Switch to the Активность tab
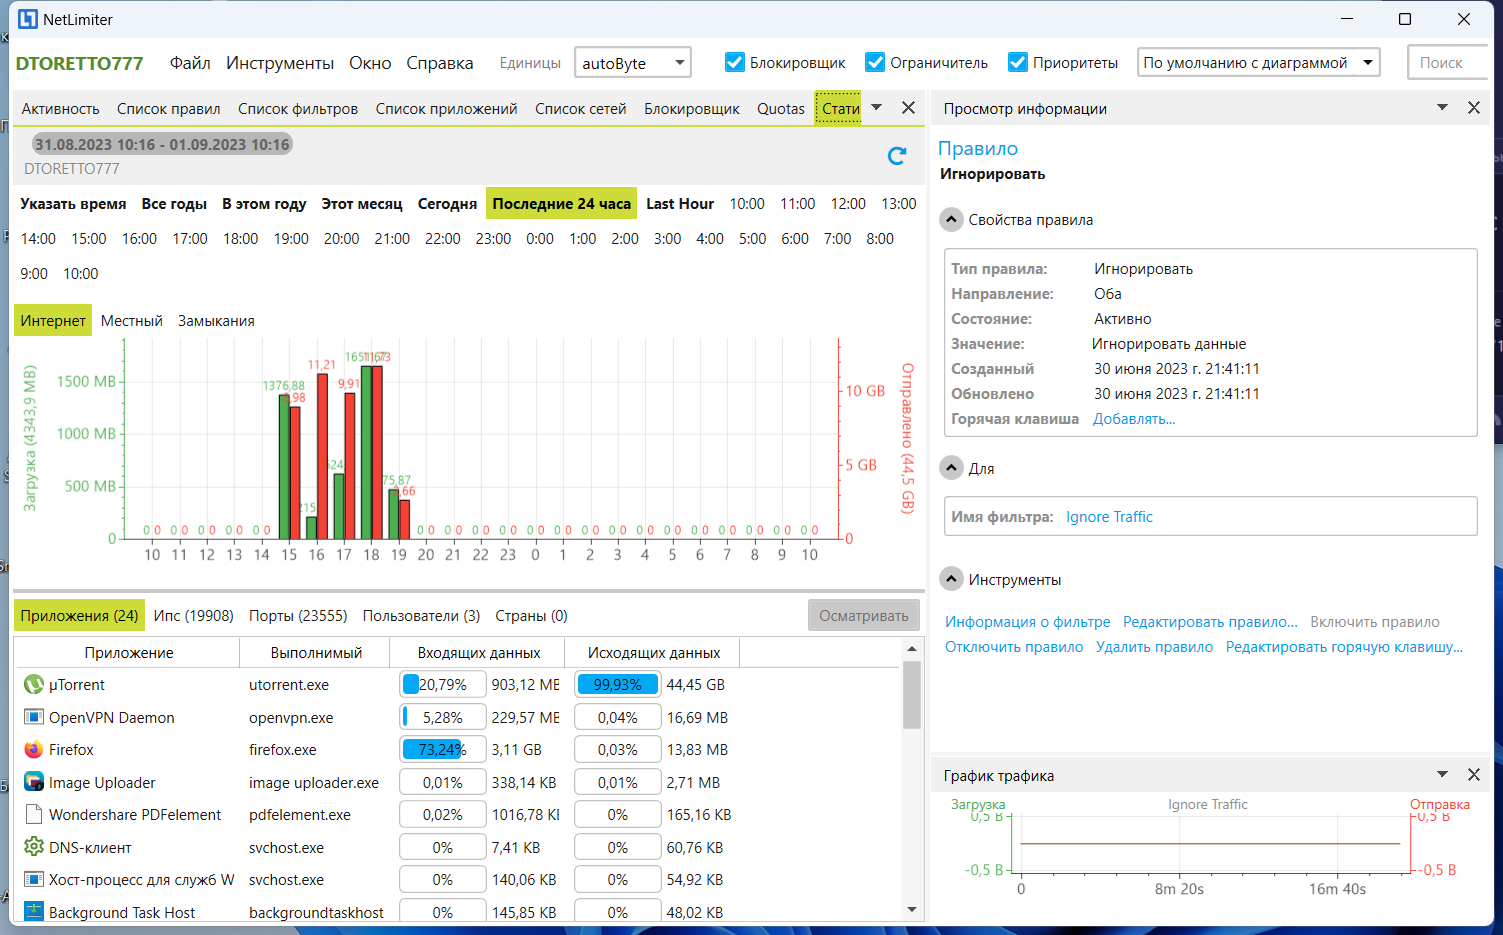 (61, 108)
